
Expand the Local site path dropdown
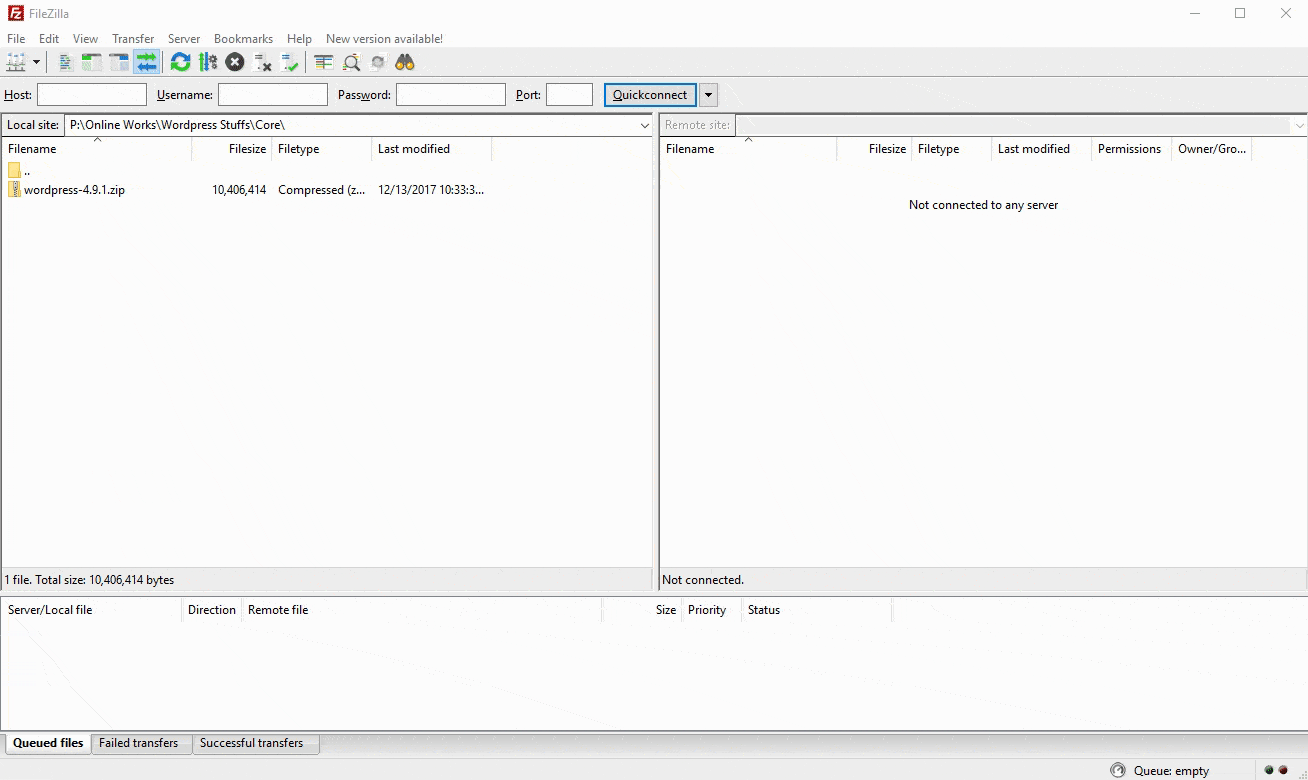tap(645, 125)
